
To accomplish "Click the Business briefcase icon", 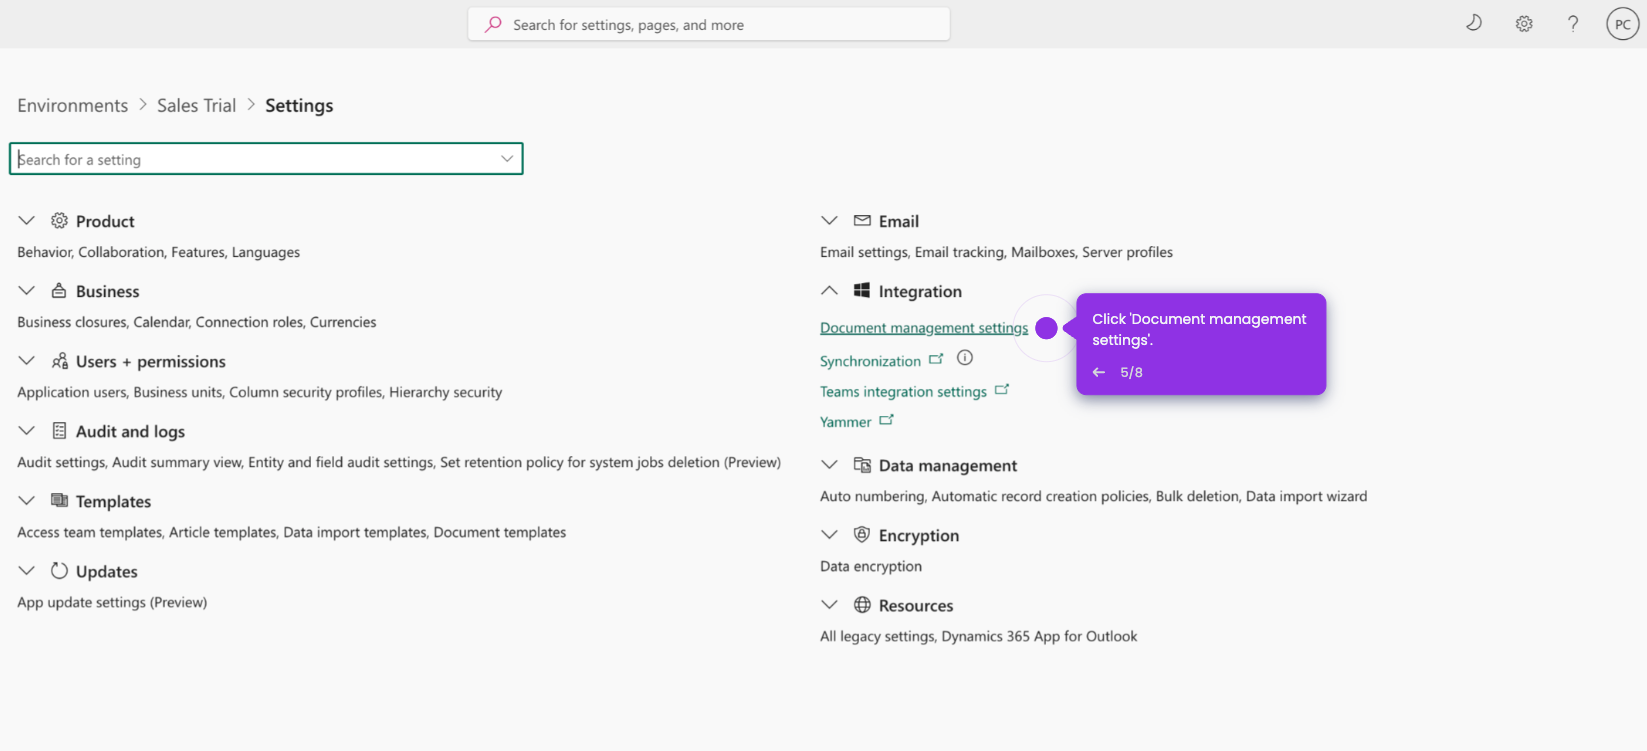I will (x=59, y=290).
